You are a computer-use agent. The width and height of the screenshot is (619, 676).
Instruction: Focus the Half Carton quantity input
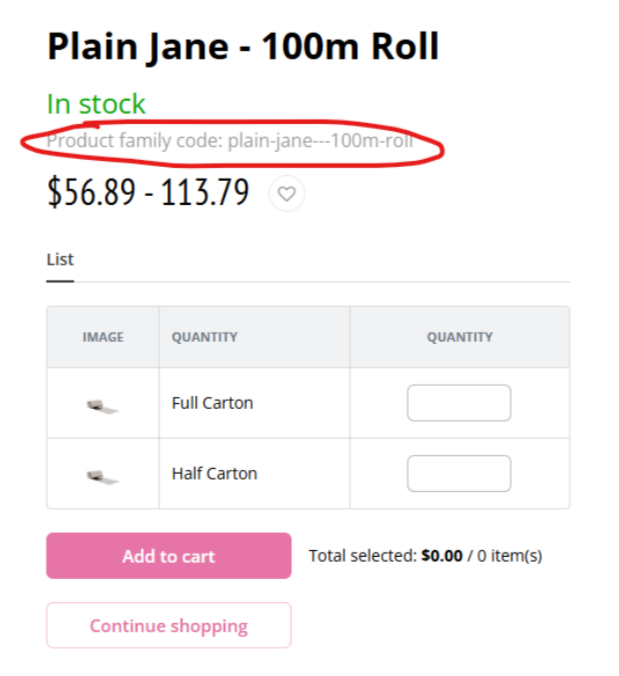pos(459,474)
